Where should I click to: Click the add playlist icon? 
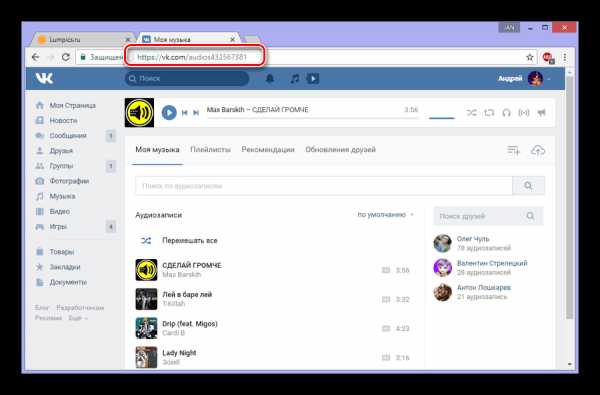click(513, 150)
